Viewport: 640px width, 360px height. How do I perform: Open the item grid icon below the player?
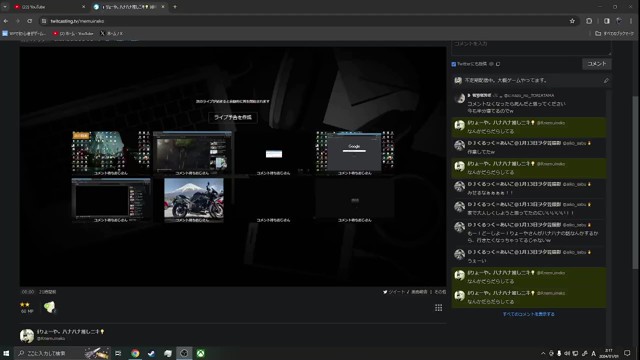(438, 308)
